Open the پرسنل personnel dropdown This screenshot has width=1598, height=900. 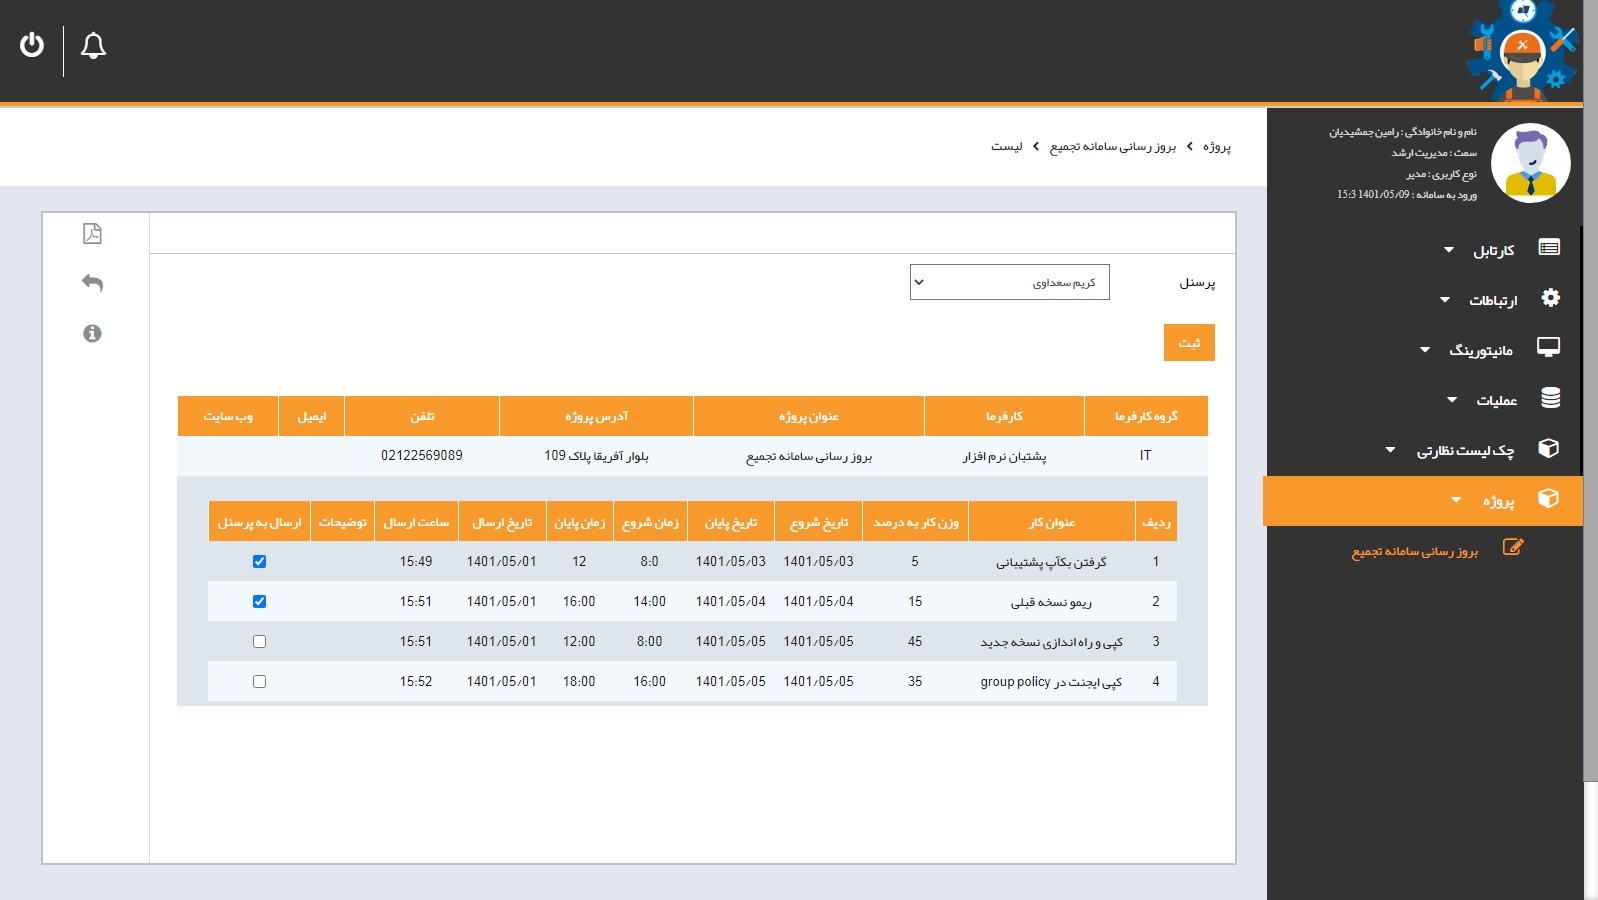1009,282
